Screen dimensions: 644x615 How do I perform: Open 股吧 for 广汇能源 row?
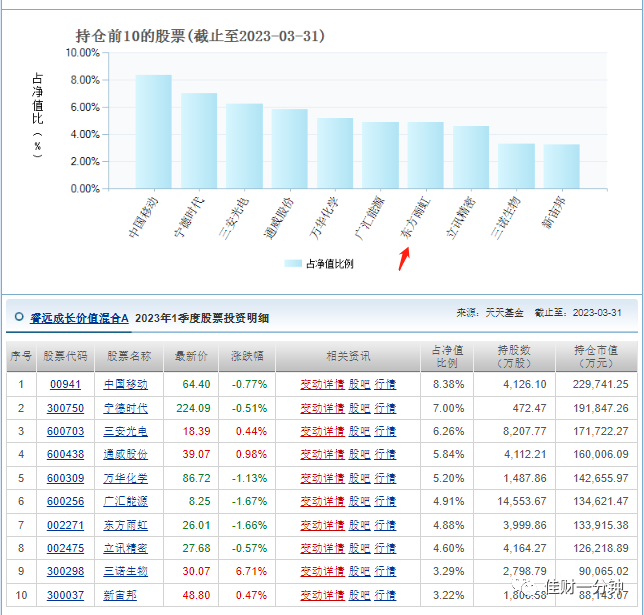point(359,501)
